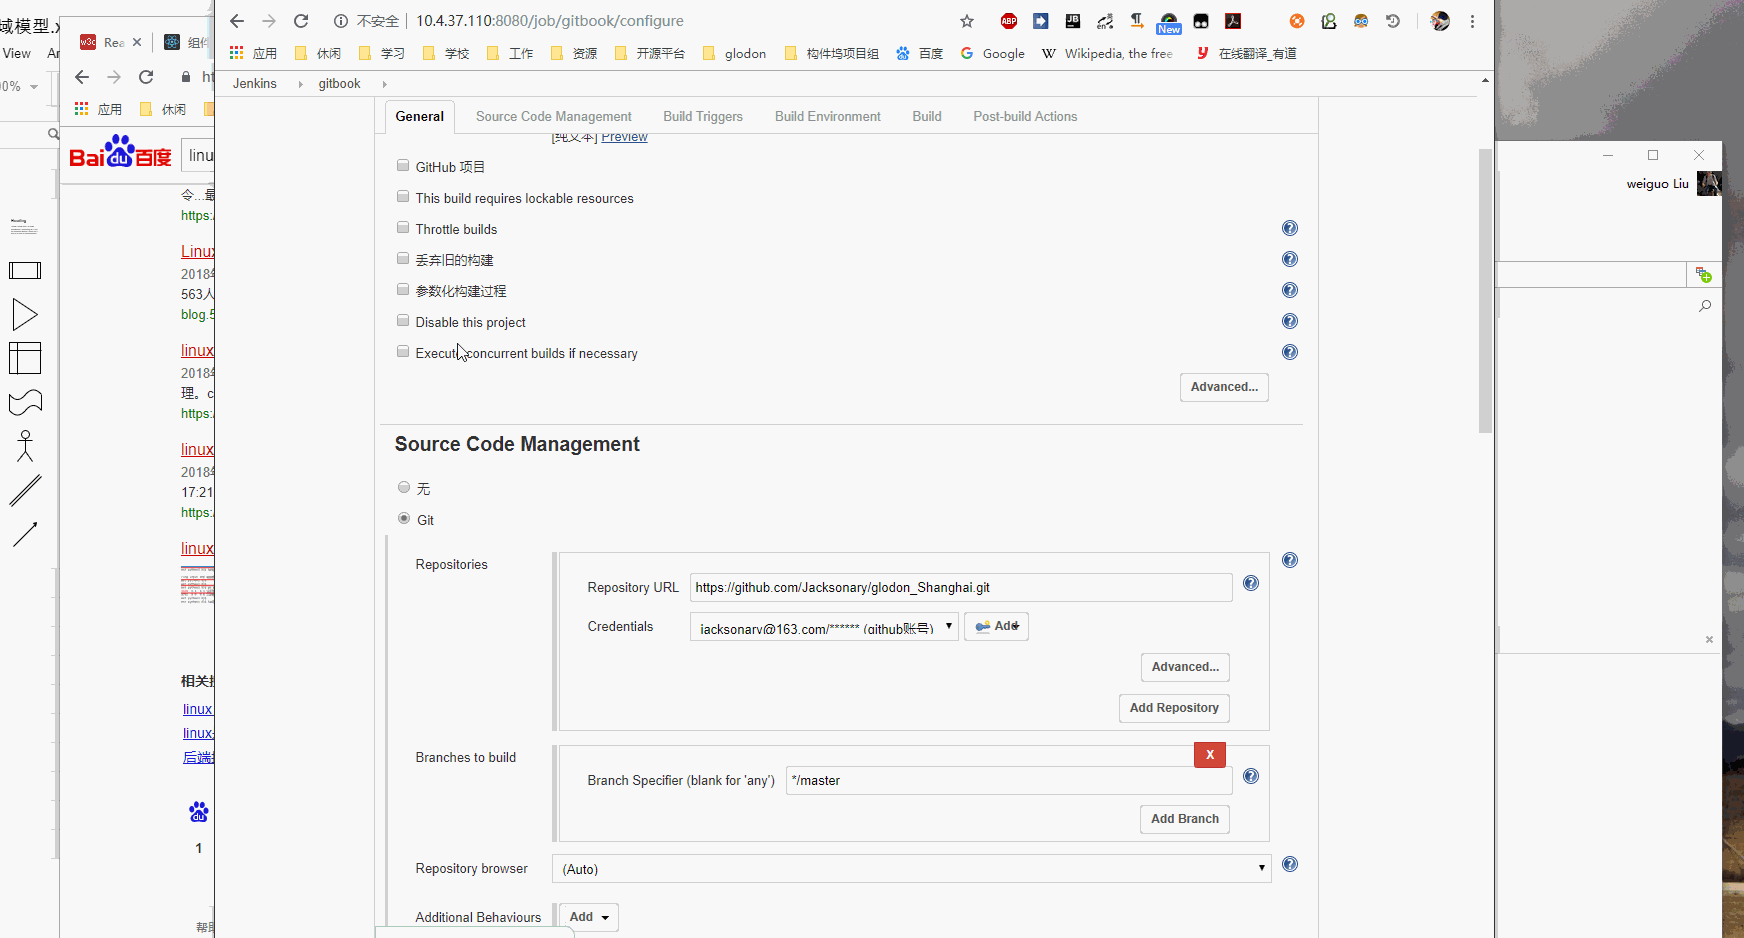Open help for Throttle builds
This screenshot has width=1744, height=938.
click(x=1290, y=228)
